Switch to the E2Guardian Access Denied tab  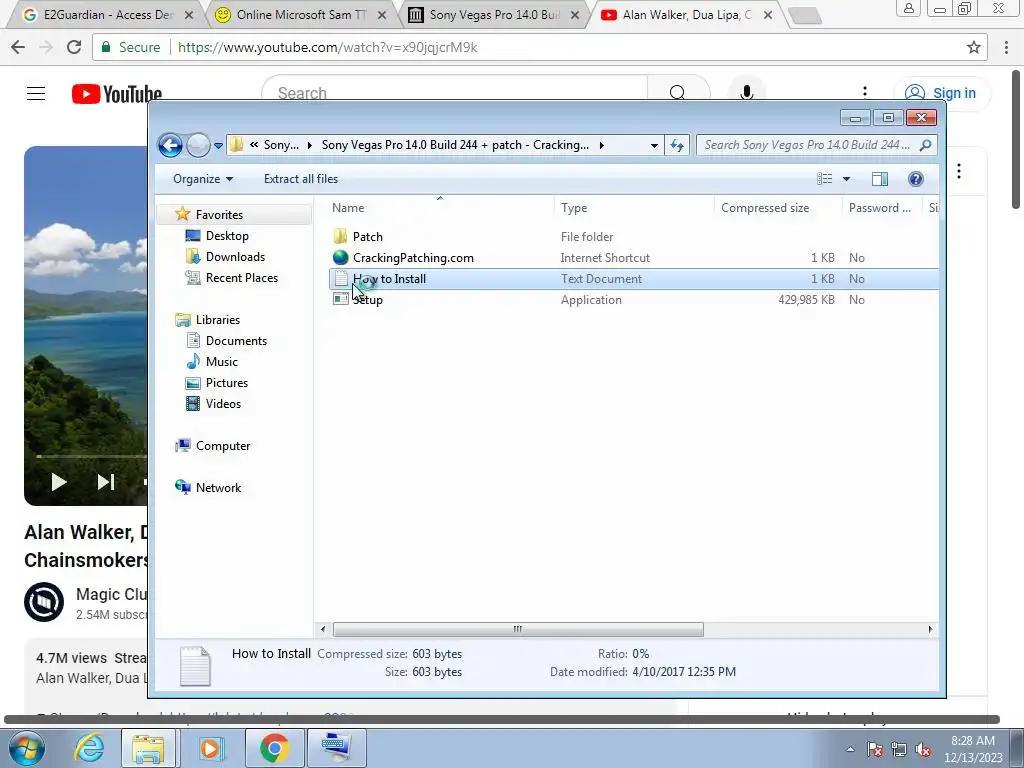tap(106, 14)
